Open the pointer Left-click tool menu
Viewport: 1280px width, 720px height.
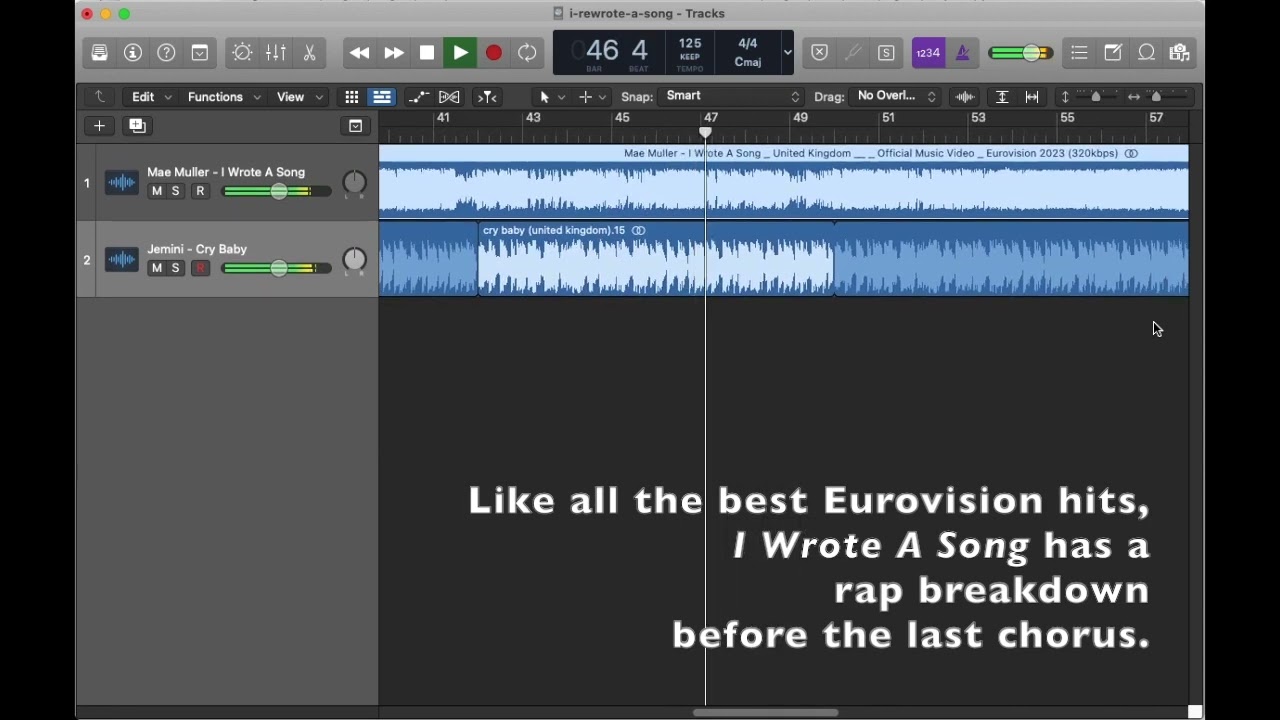pos(552,97)
